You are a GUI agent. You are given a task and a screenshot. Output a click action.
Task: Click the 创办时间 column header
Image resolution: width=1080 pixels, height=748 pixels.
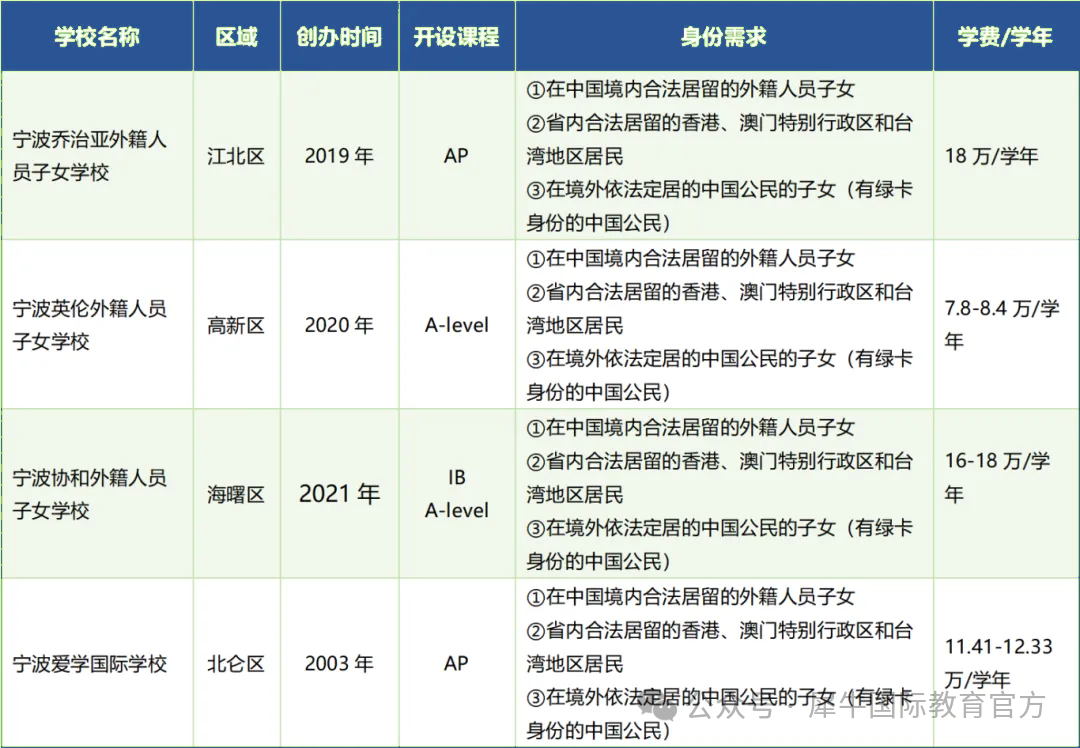tap(340, 36)
